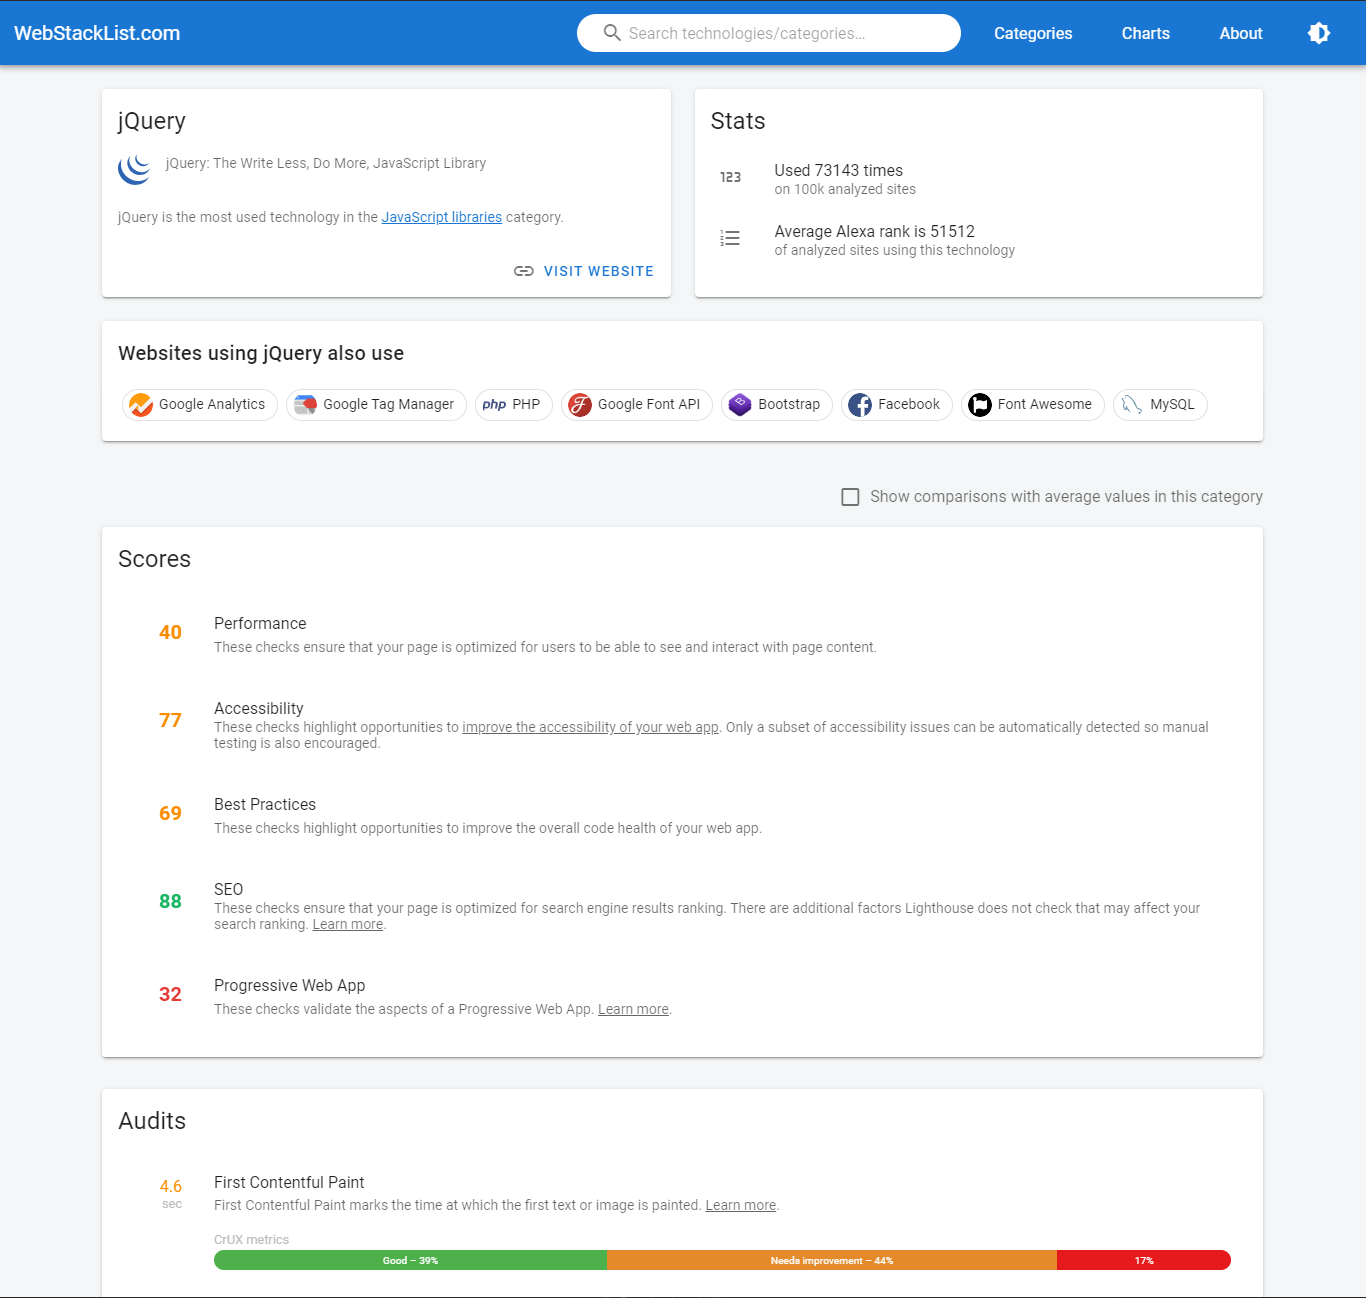Image resolution: width=1366 pixels, height=1298 pixels.
Task: Click the Facebook icon chip
Action: pos(860,405)
